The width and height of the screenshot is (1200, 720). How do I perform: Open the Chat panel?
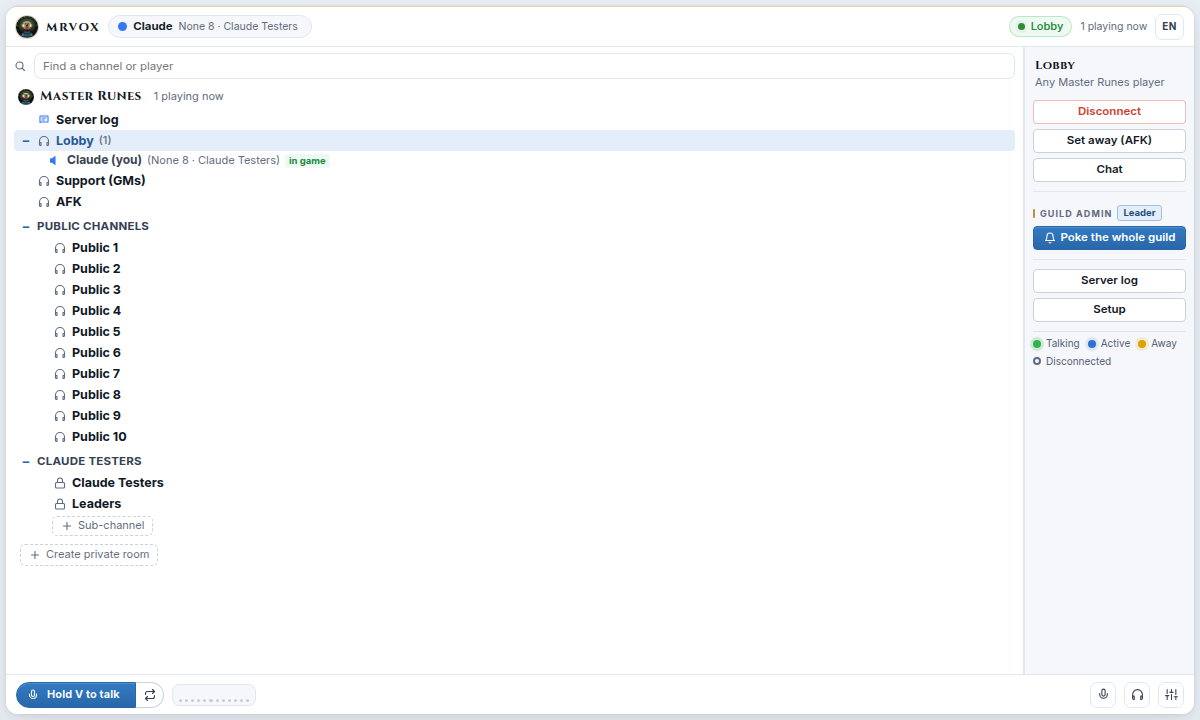click(1109, 170)
